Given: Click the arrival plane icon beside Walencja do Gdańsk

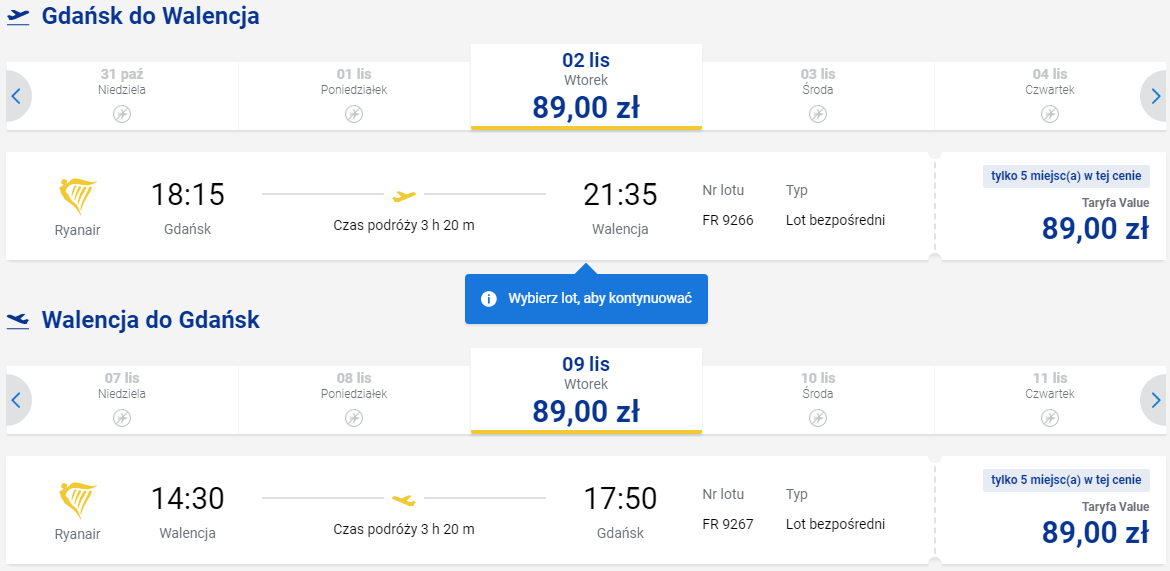Looking at the screenshot, I should click(x=18, y=321).
